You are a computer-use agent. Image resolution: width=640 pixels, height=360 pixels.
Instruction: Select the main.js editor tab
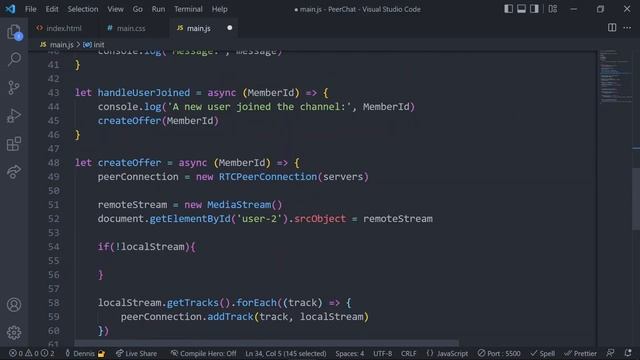click(199, 28)
